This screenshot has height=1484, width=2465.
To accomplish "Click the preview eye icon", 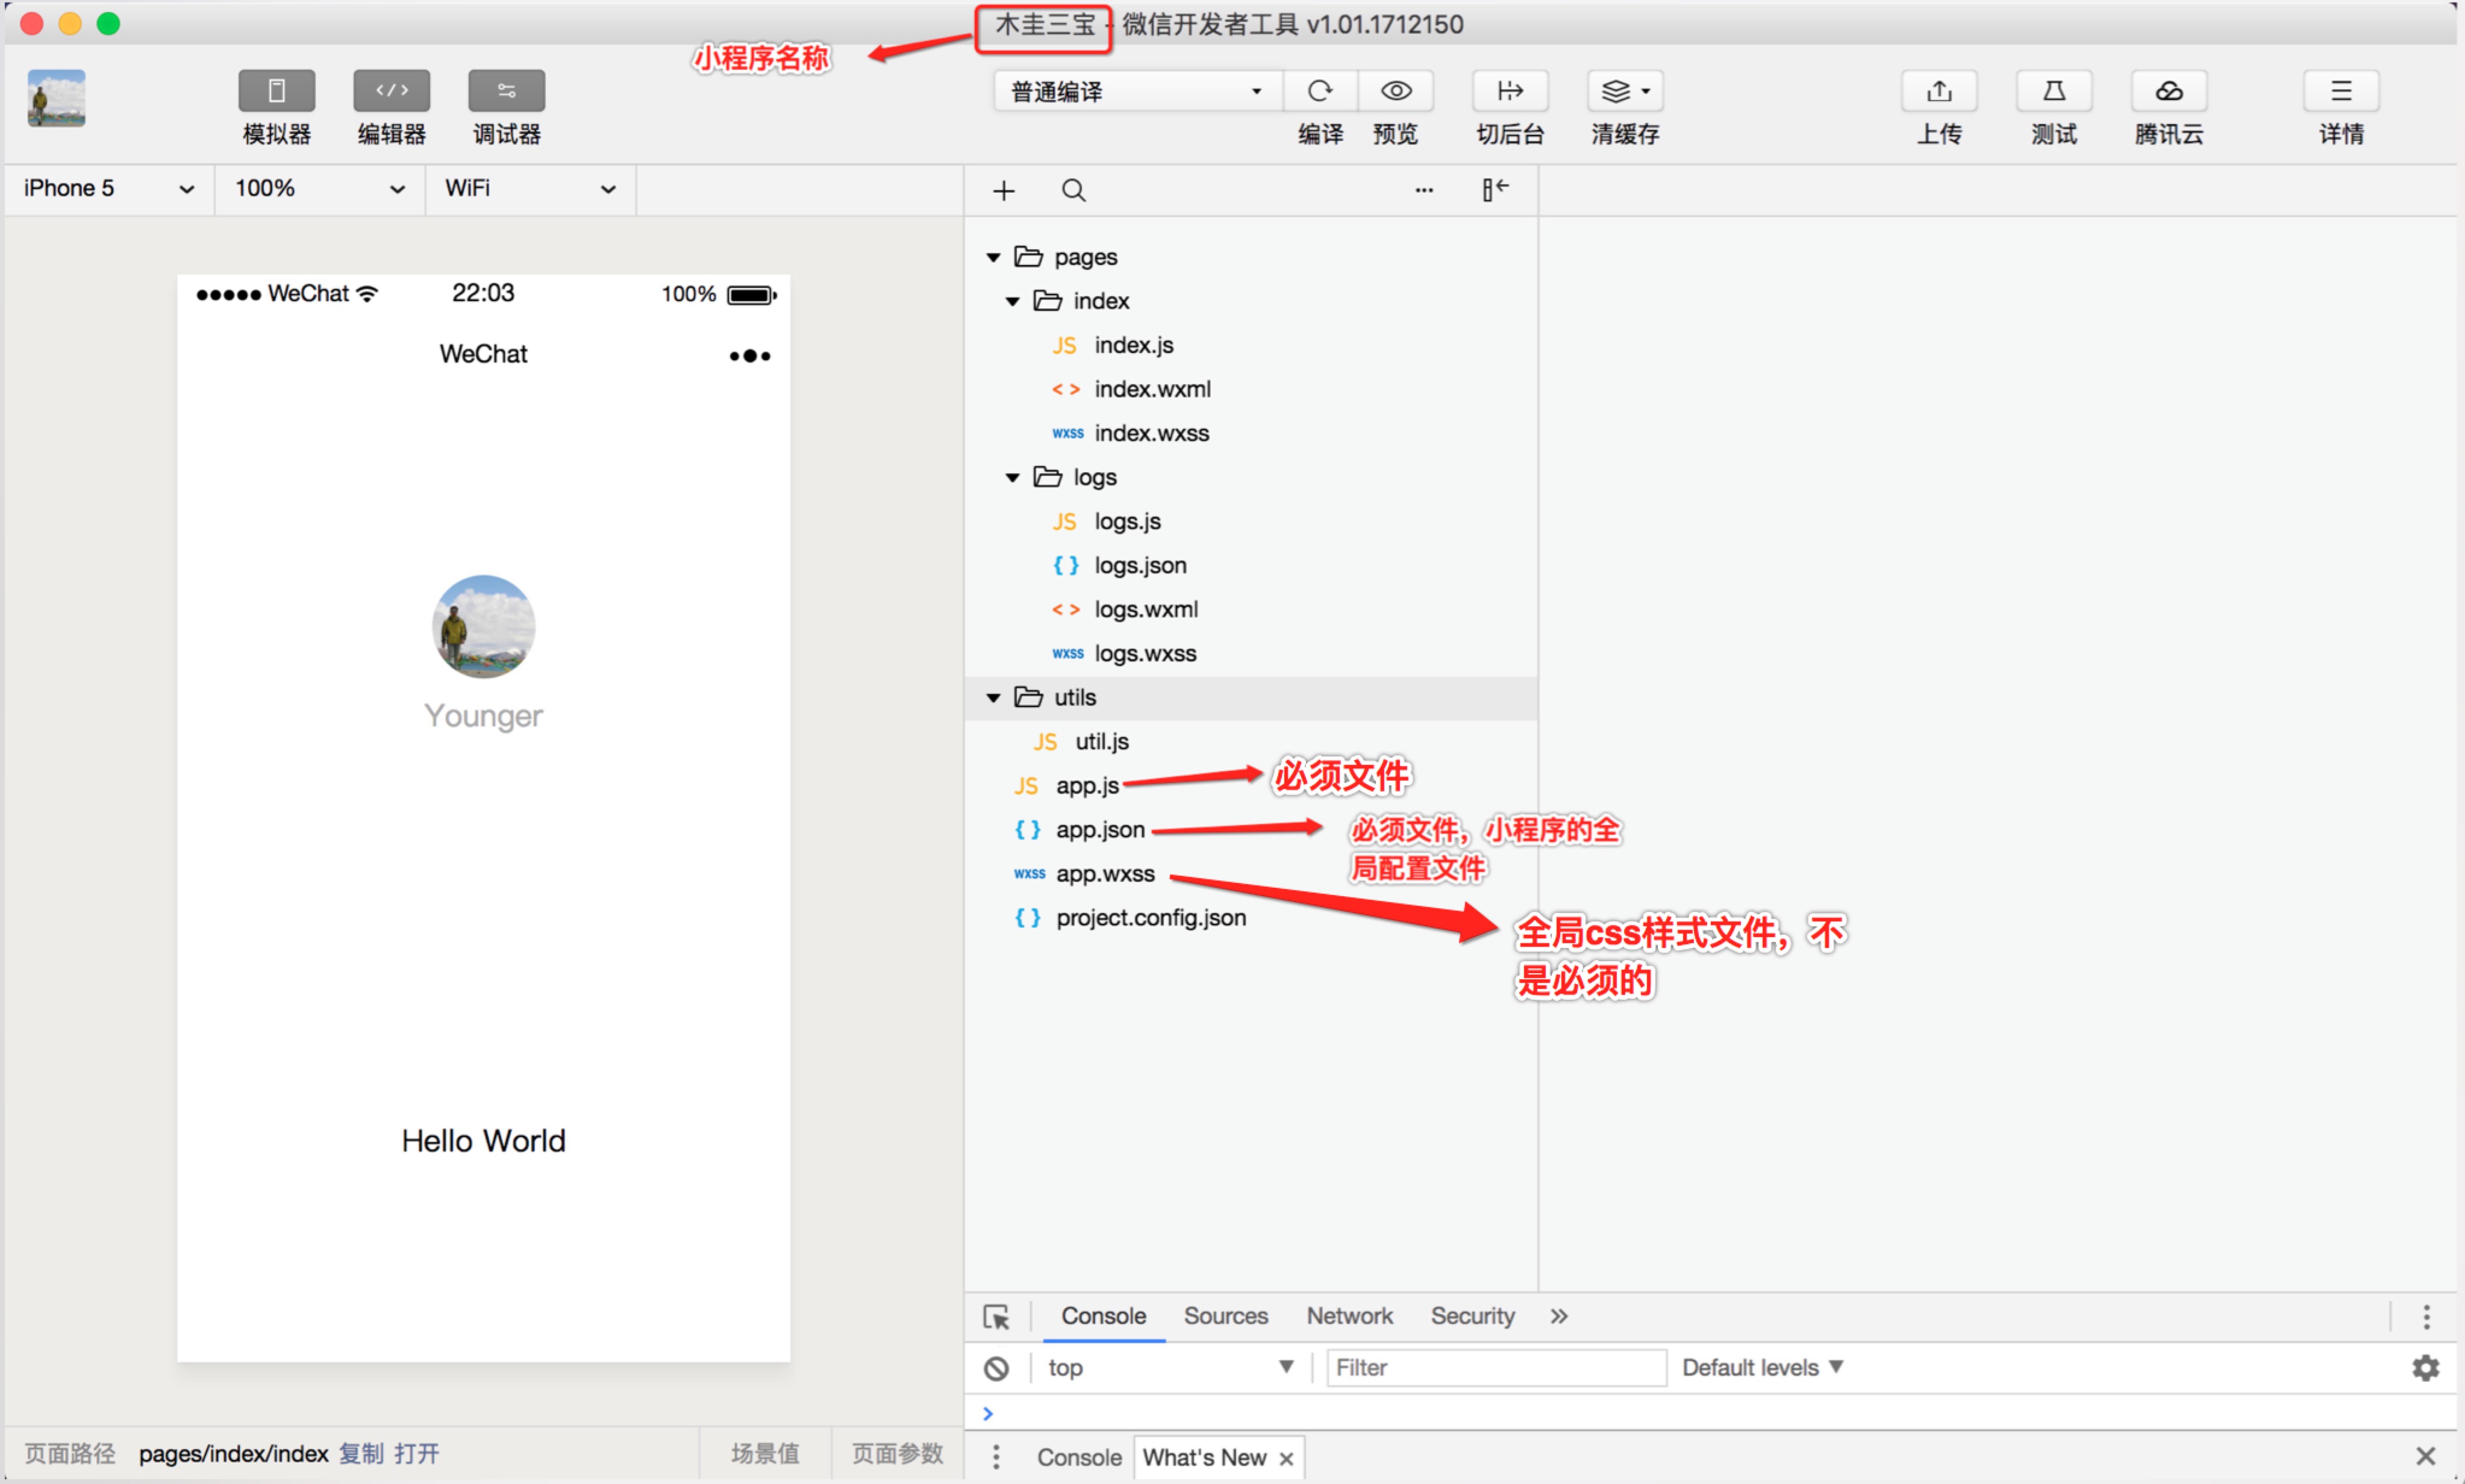I will (x=1396, y=91).
